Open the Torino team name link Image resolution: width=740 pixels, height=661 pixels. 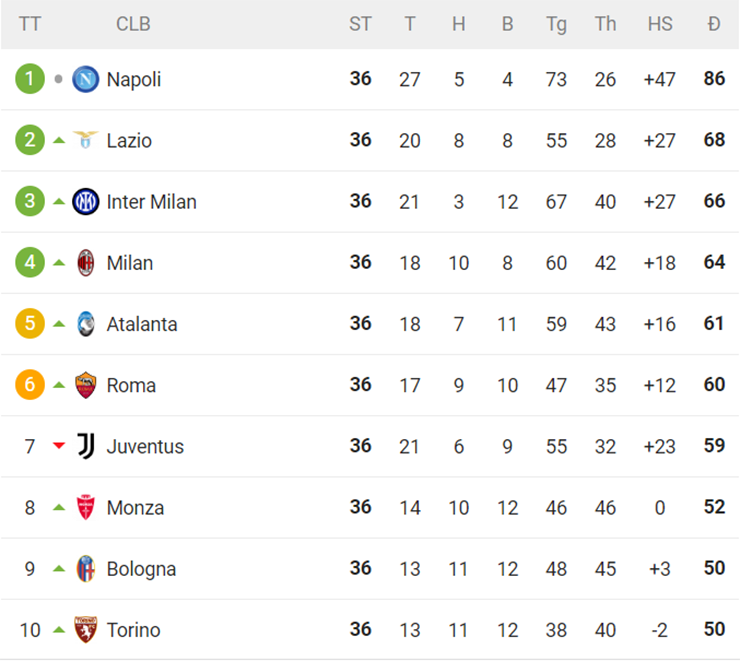point(133,630)
